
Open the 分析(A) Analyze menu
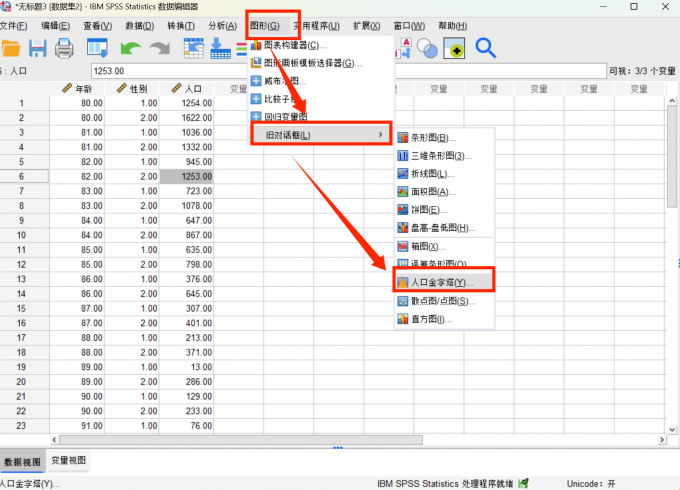[222, 26]
